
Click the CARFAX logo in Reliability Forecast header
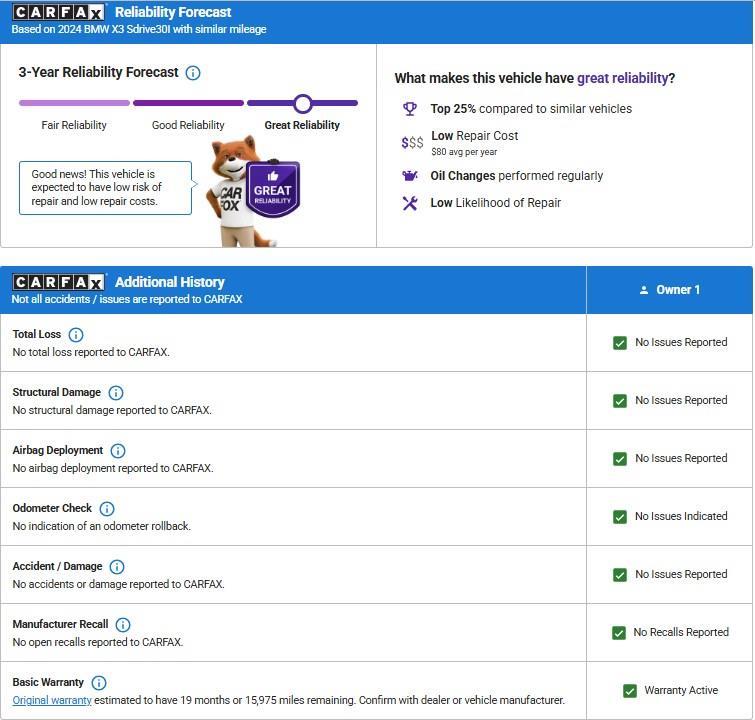click(x=58, y=12)
